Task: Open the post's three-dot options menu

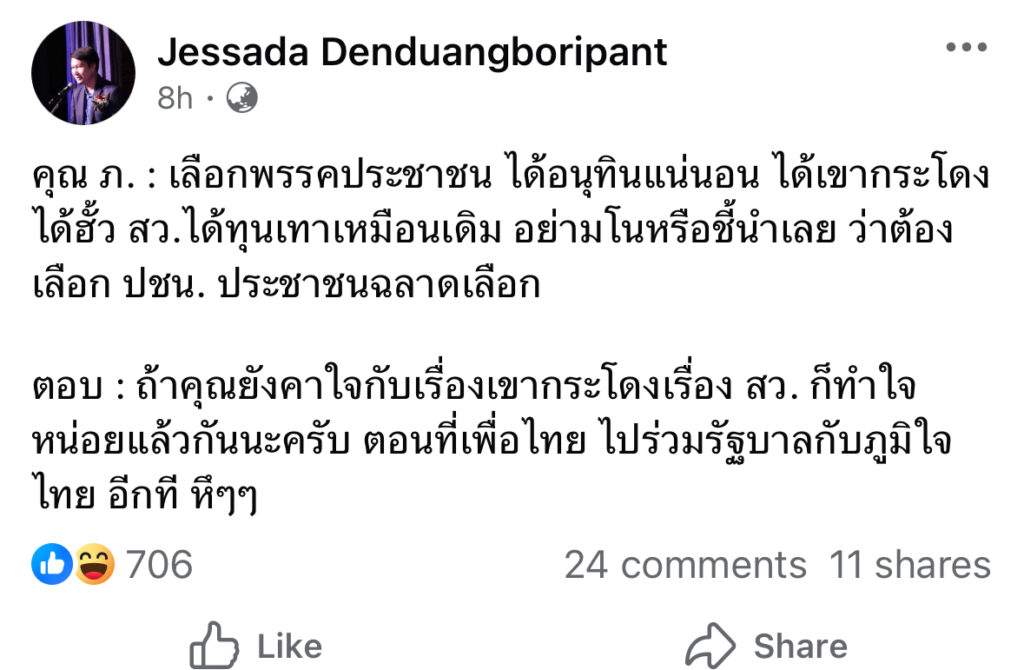Action: 966,48
